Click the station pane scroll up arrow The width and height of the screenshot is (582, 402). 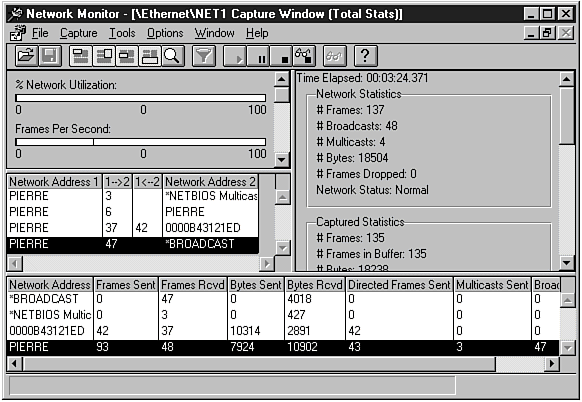coord(567,300)
